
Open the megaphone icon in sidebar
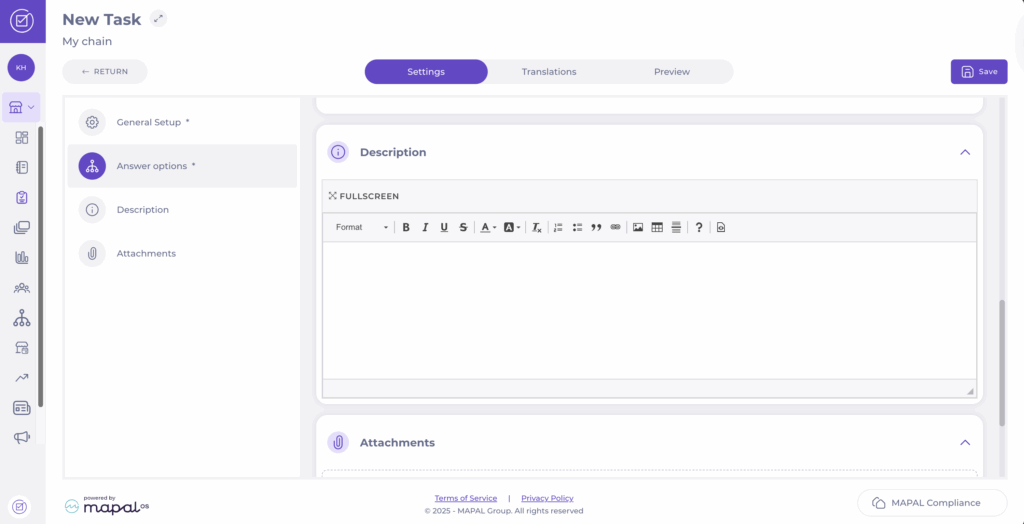point(21,437)
